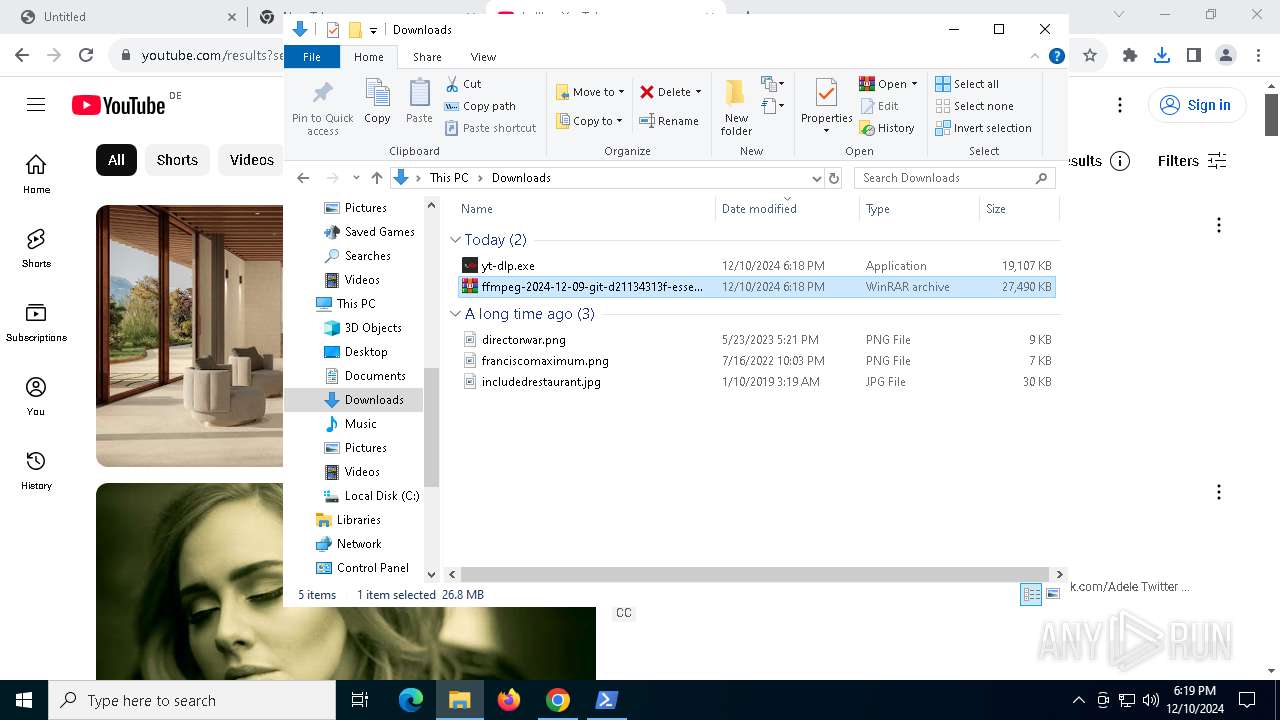Click Pin to Quick access icon
Screen dimensions: 1280x720
pos(322,107)
